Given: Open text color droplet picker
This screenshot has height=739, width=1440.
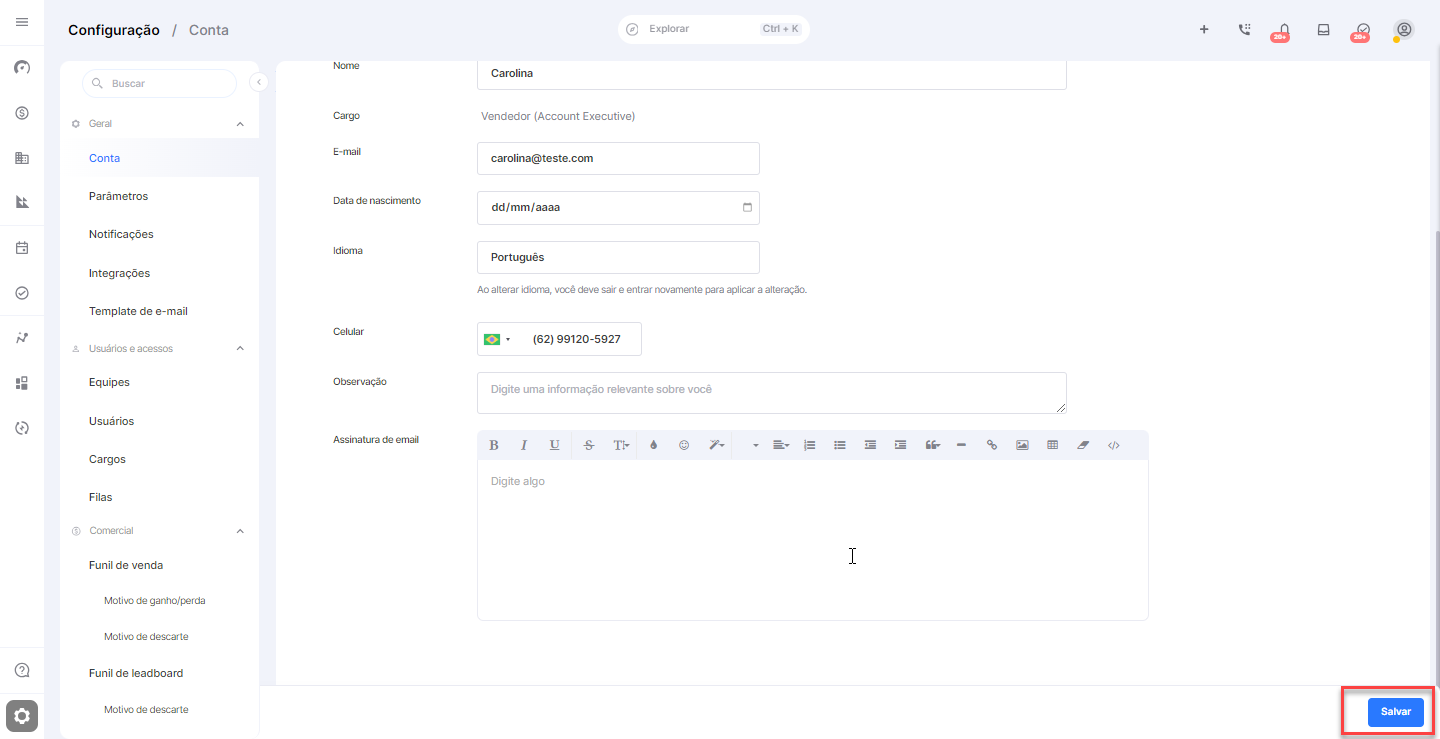Looking at the screenshot, I should coord(653,445).
